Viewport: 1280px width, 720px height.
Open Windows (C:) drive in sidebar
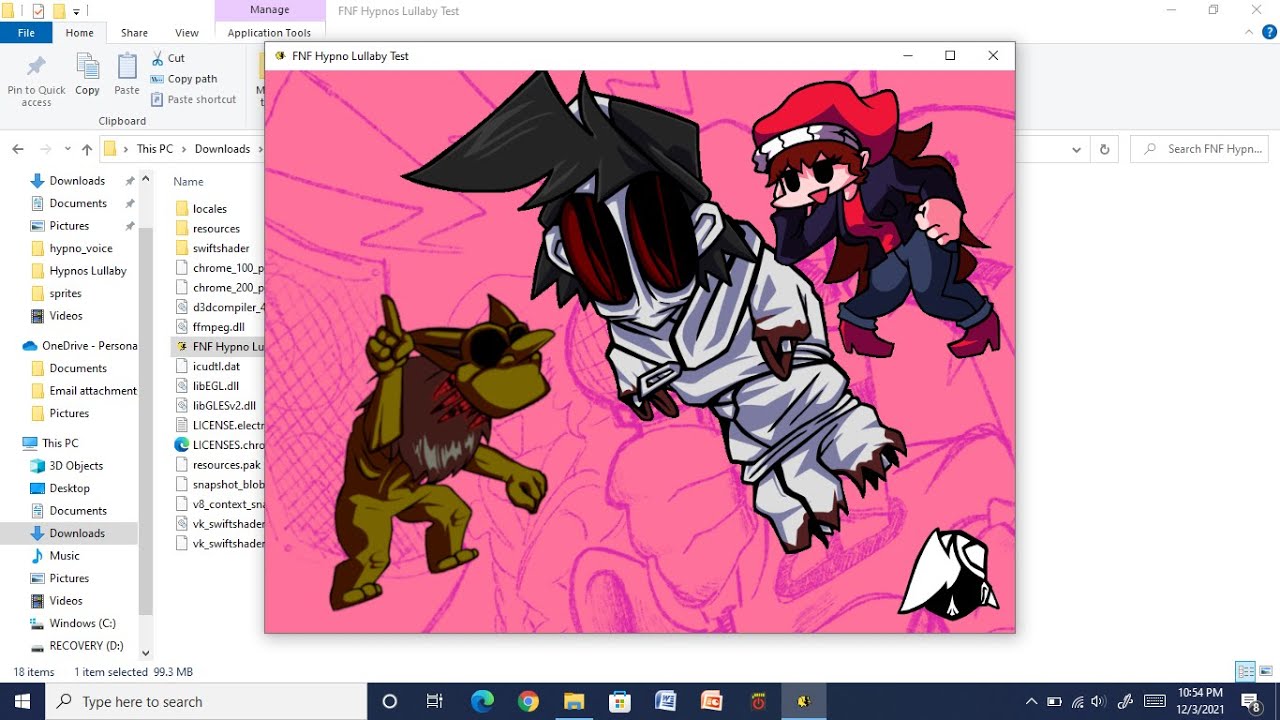(82, 623)
